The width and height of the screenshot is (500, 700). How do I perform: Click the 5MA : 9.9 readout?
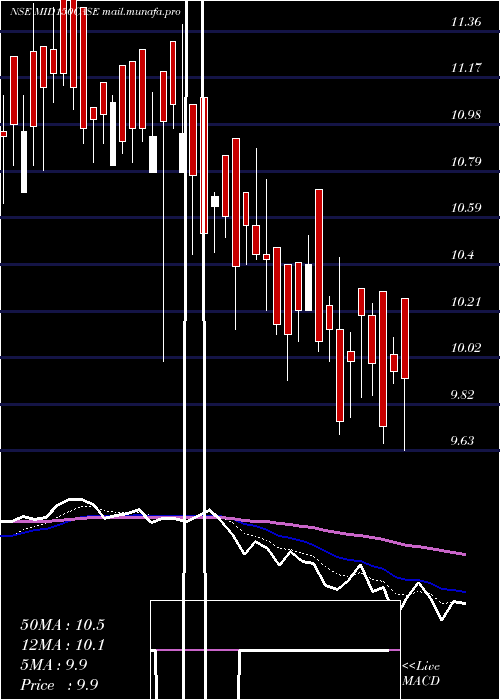(x=54, y=665)
